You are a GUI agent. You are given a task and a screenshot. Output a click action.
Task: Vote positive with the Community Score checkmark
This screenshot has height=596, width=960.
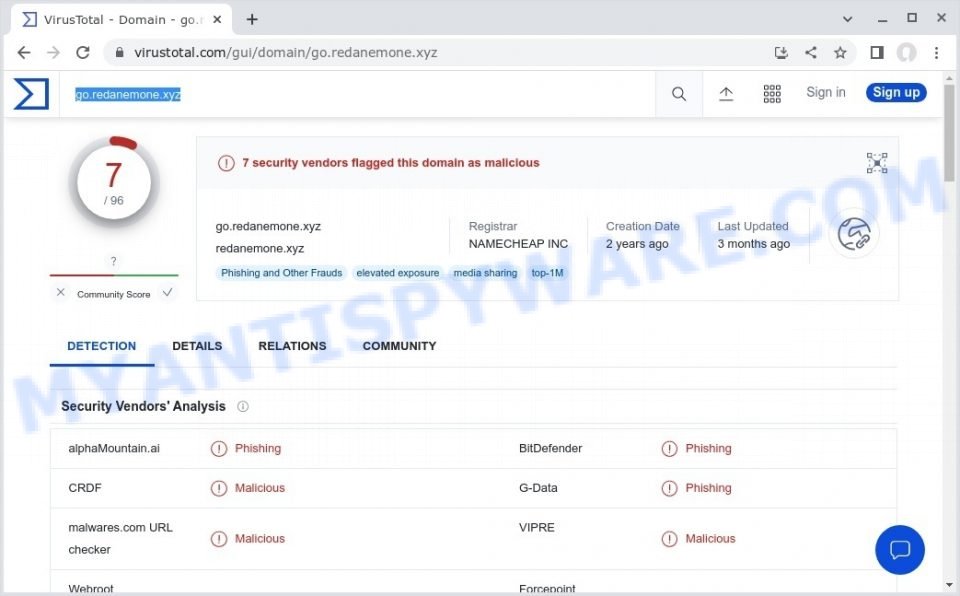167,292
